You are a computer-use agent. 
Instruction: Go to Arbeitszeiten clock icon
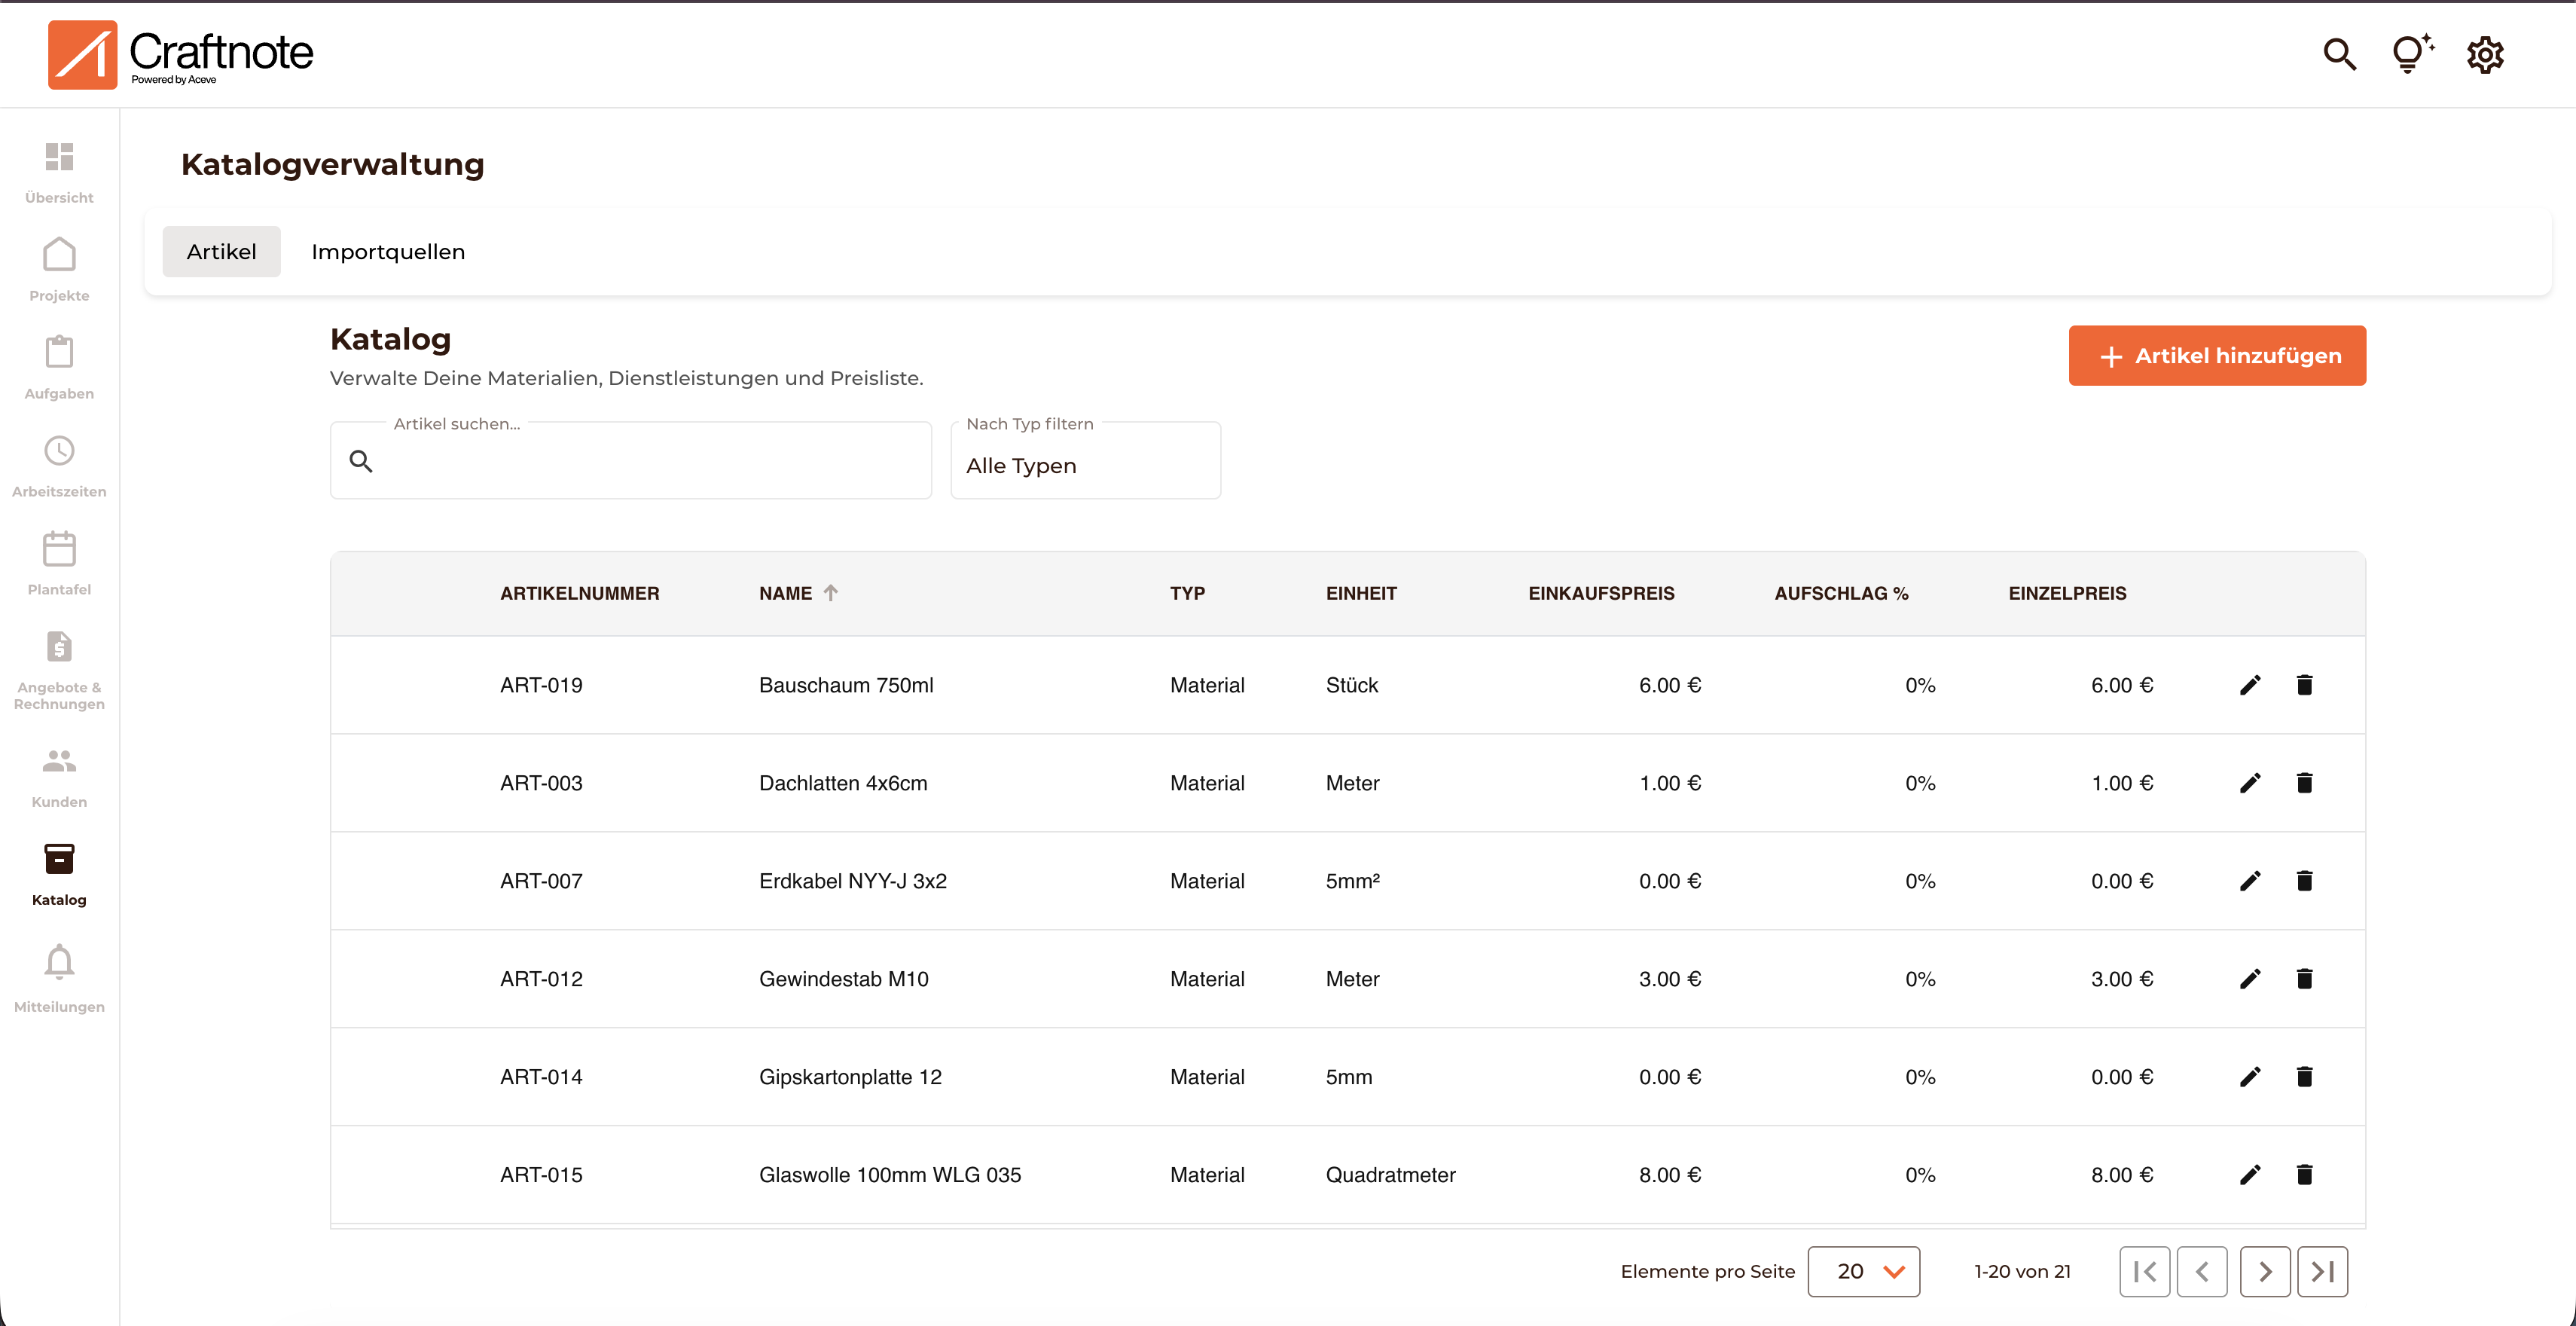(x=59, y=464)
